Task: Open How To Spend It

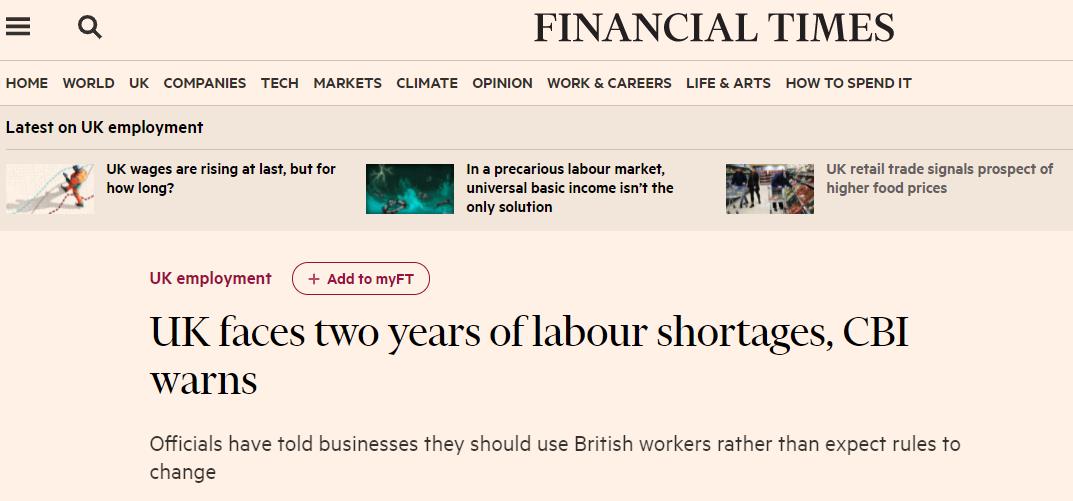Action: pyautogui.click(x=848, y=83)
